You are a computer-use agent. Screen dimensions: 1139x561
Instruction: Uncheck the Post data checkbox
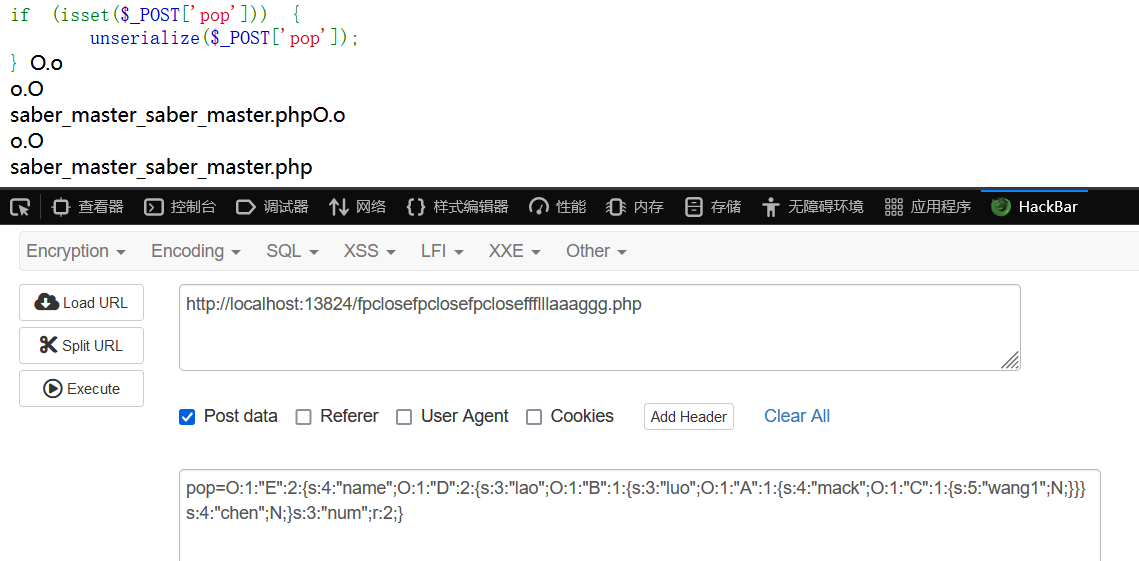[x=187, y=416]
